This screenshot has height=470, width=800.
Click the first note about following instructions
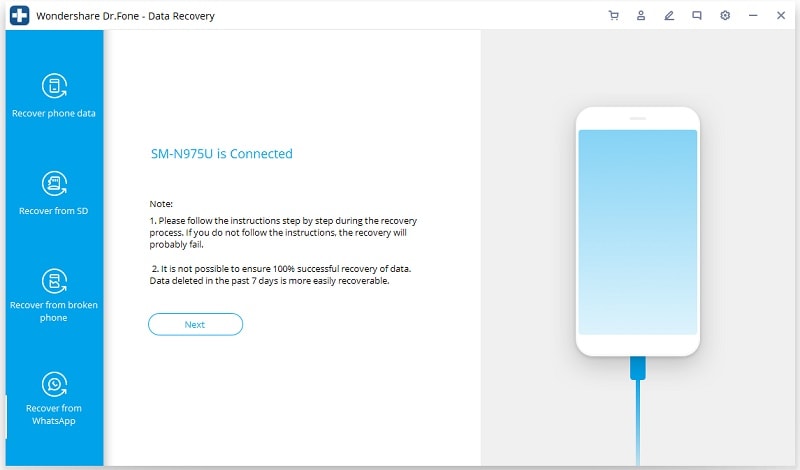(x=283, y=233)
